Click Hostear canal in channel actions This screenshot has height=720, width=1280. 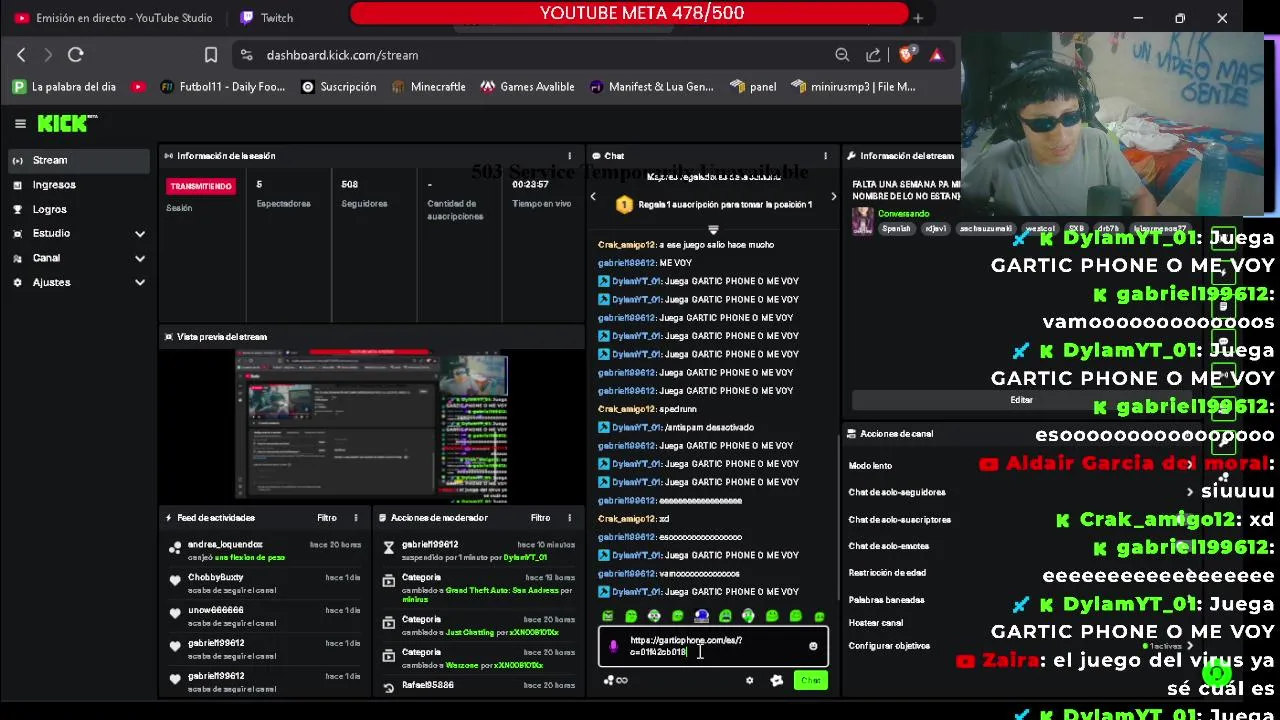(x=876, y=623)
